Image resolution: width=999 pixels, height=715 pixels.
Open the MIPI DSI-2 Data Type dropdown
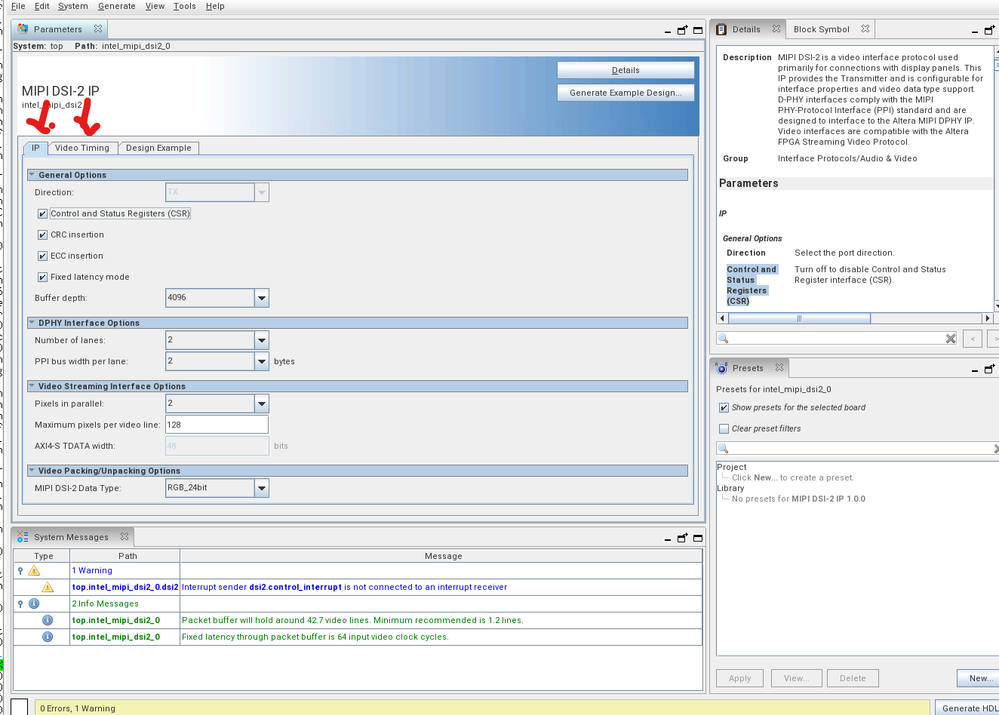pyautogui.click(x=261, y=488)
